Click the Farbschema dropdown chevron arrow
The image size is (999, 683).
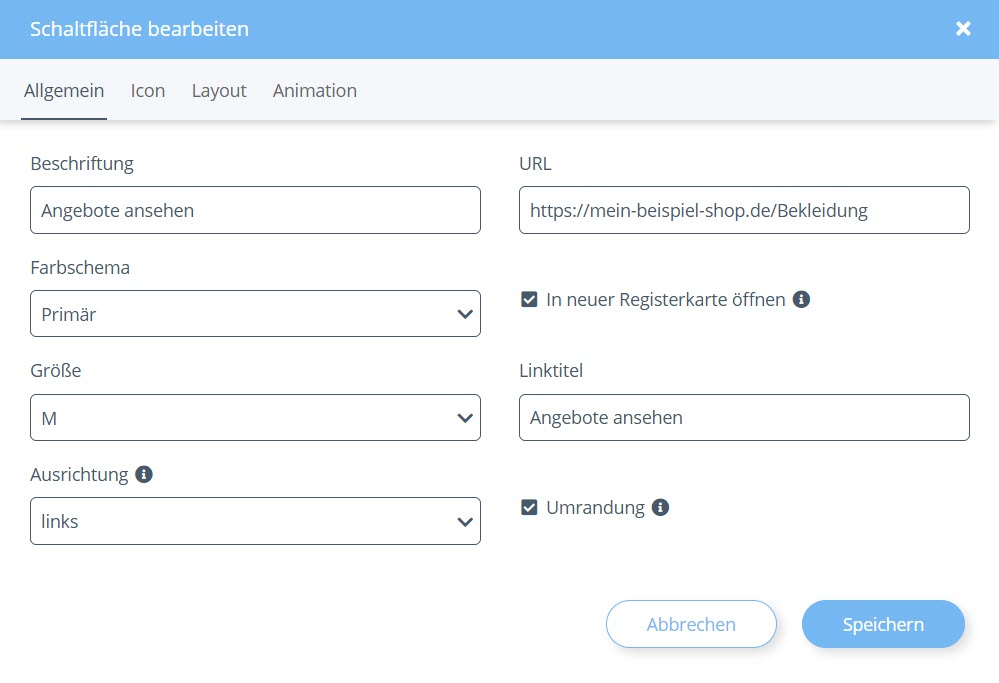tap(464, 314)
